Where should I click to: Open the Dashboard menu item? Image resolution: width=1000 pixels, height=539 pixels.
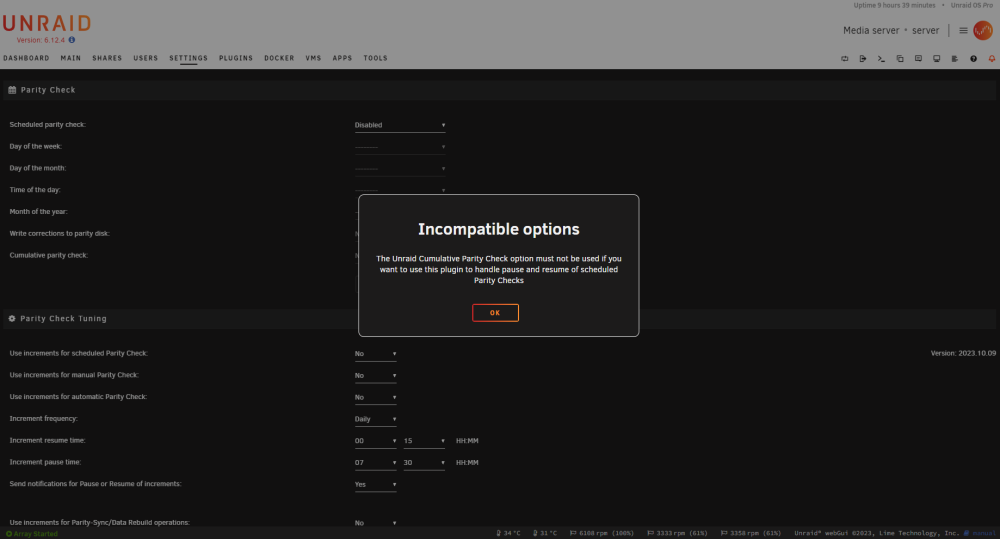tap(26, 58)
